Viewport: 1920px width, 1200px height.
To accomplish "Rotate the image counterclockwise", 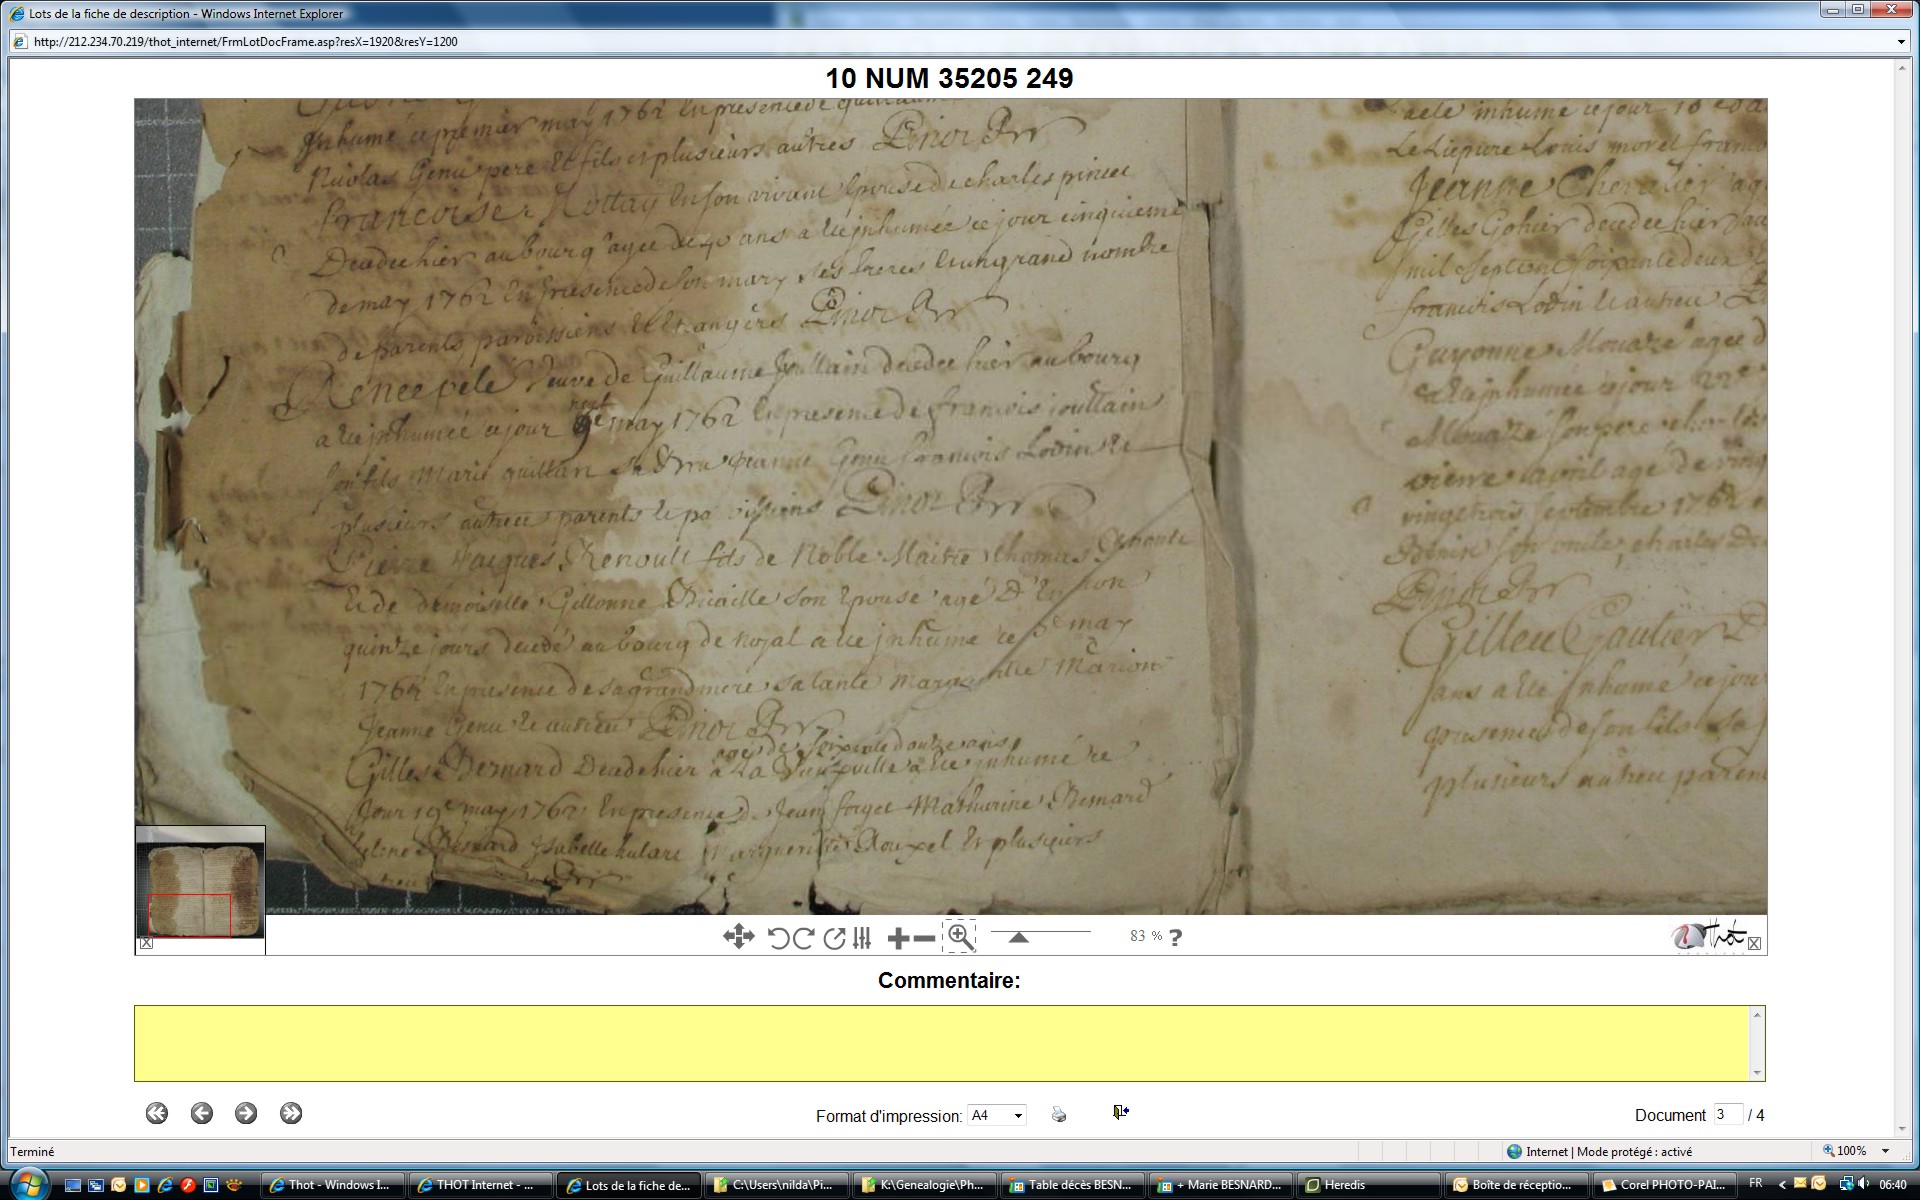I will click(778, 937).
